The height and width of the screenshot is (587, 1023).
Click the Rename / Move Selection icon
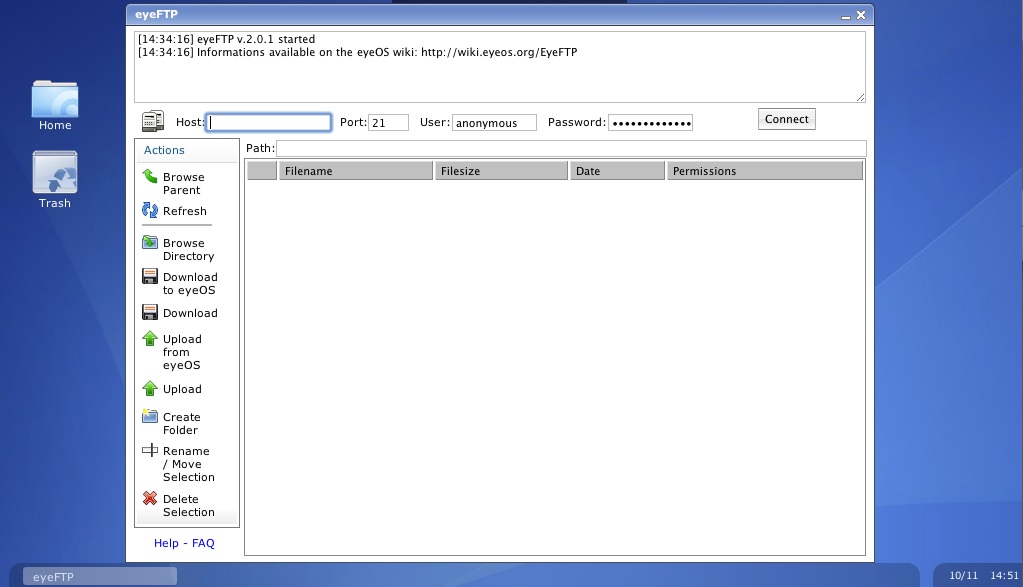pyautogui.click(x=150, y=450)
